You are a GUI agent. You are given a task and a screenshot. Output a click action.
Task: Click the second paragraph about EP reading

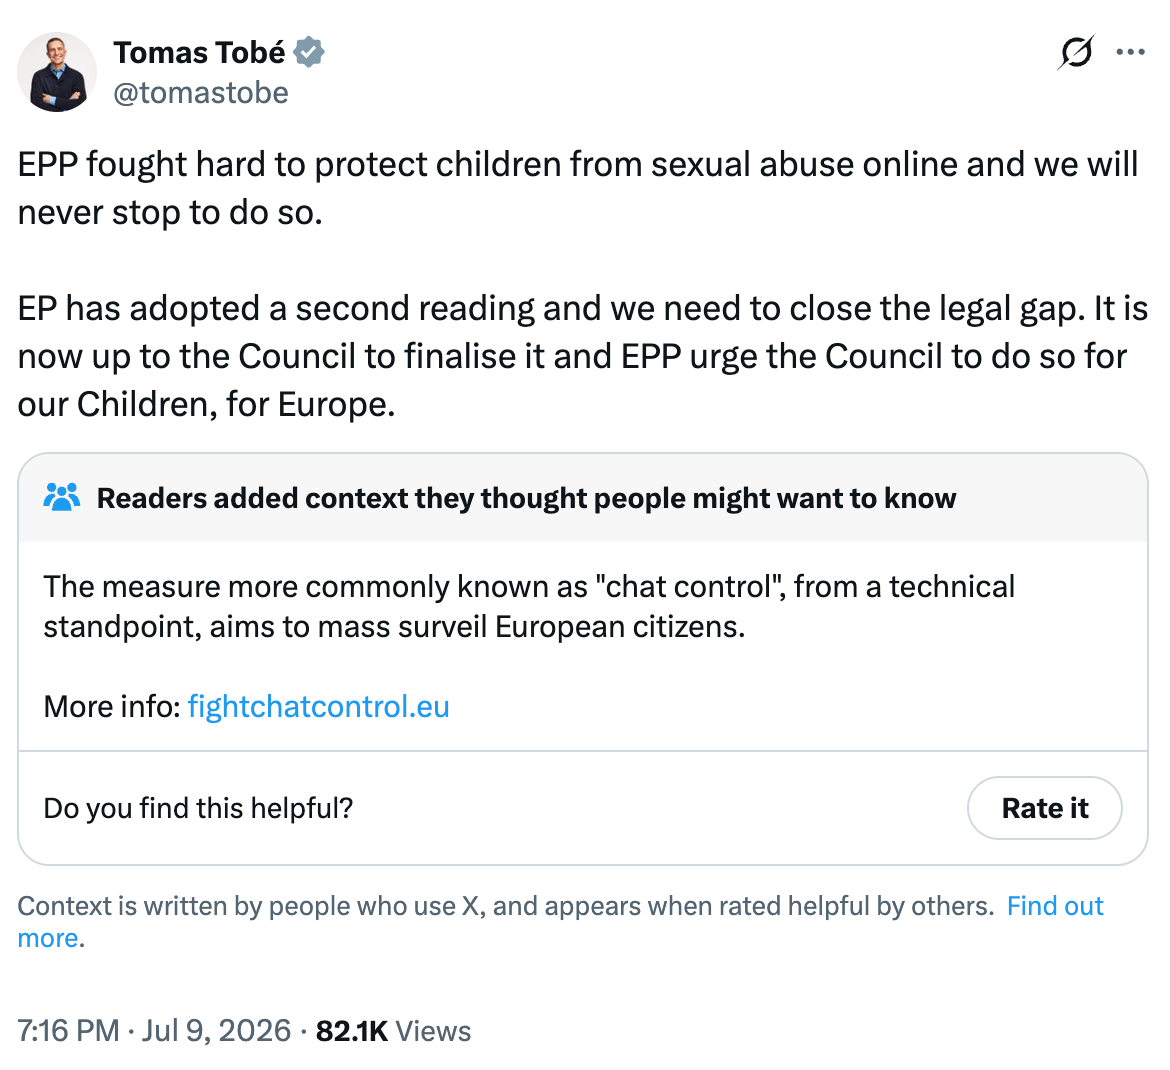pyautogui.click(x=582, y=357)
